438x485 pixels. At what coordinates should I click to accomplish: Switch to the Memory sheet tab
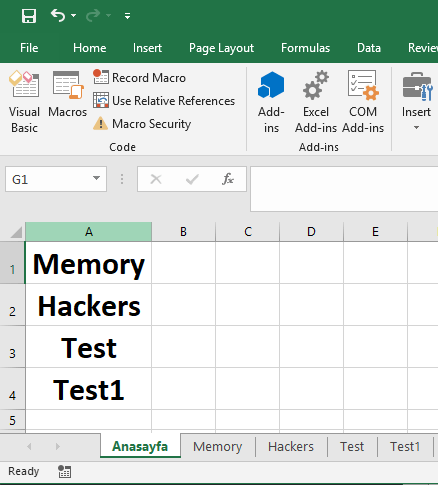(x=218, y=447)
